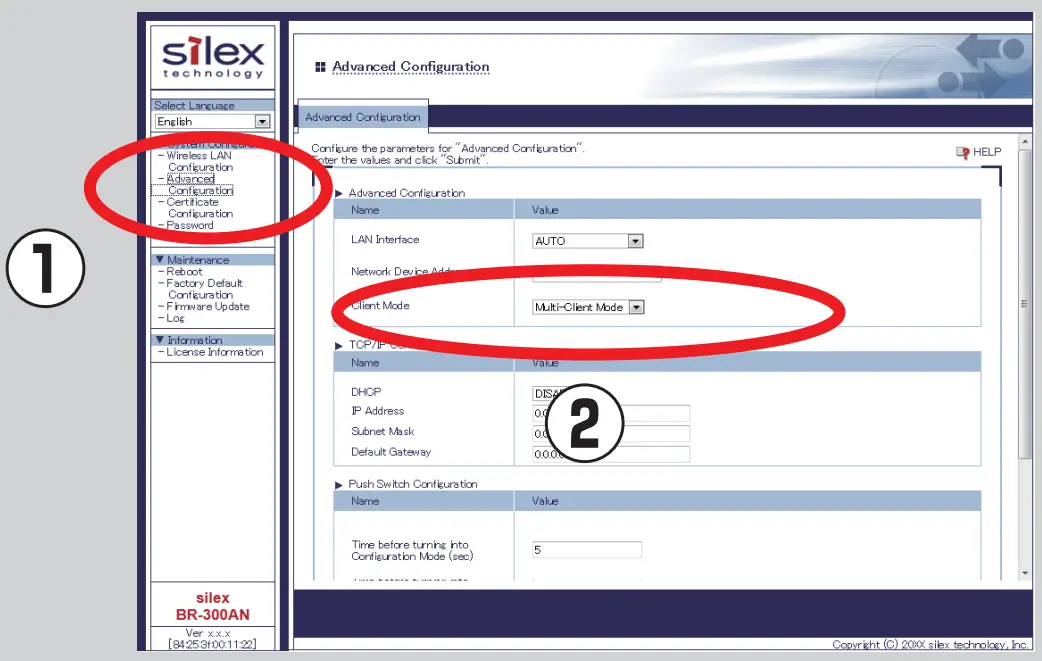Viewport: 1042px width, 661px height.
Task: Click the DHCP label
Action: click(x=366, y=392)
